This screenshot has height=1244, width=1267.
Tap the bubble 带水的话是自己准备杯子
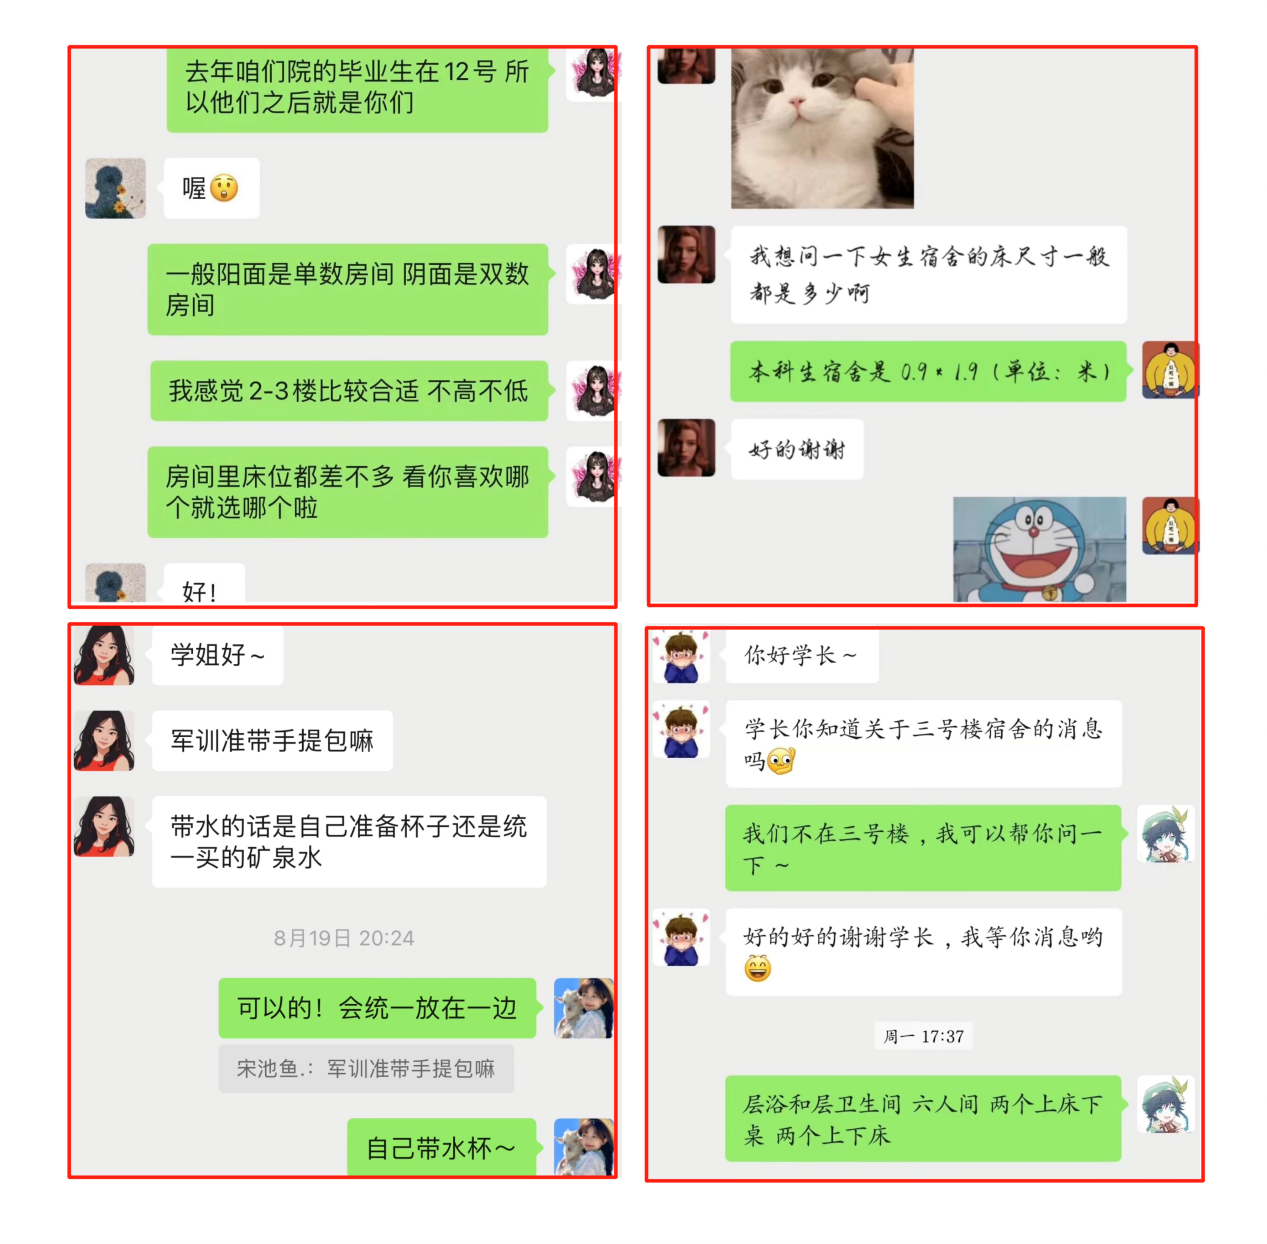pyautogui.click(x=349, y=842)
